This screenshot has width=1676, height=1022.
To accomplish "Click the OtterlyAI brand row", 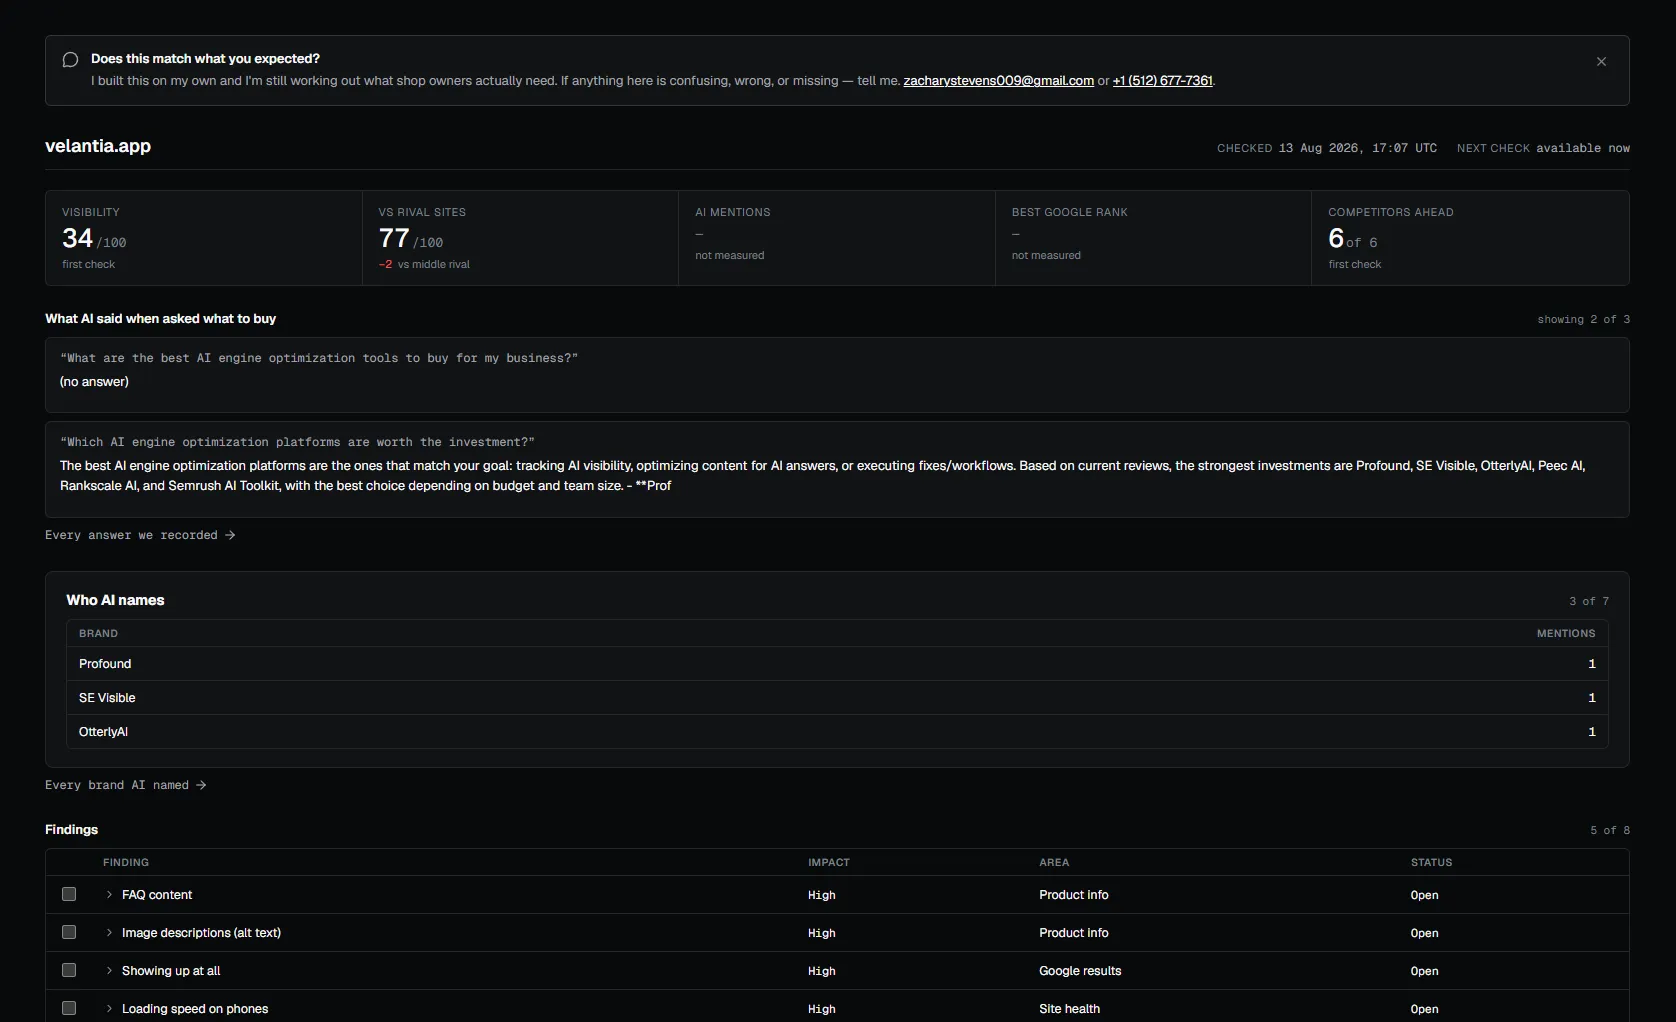I will [837, 732].
